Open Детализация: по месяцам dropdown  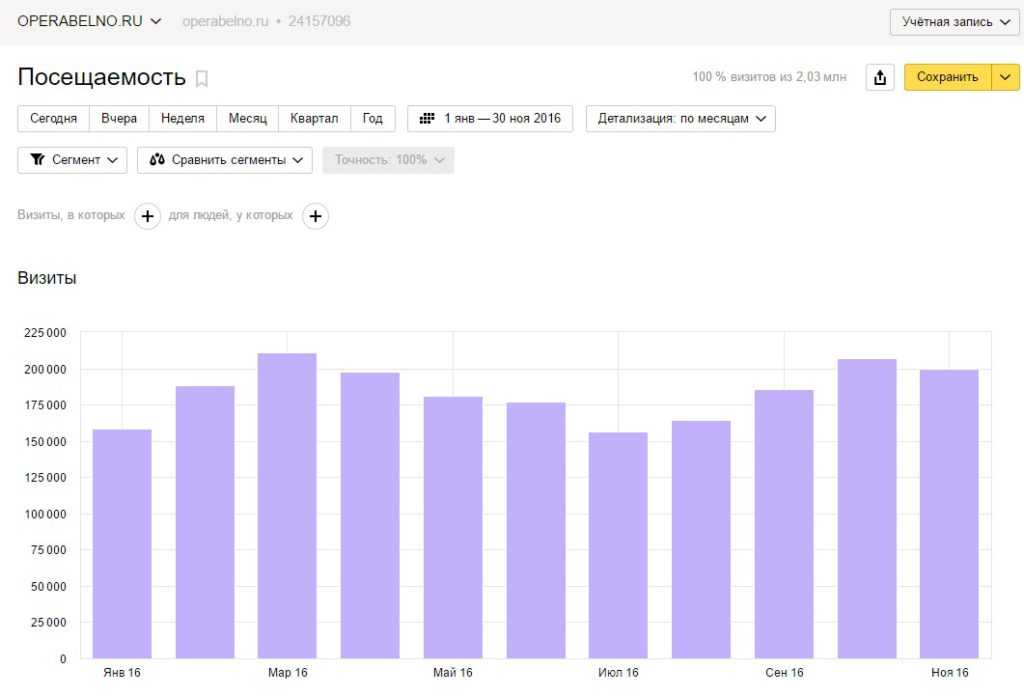pos(680,119)
